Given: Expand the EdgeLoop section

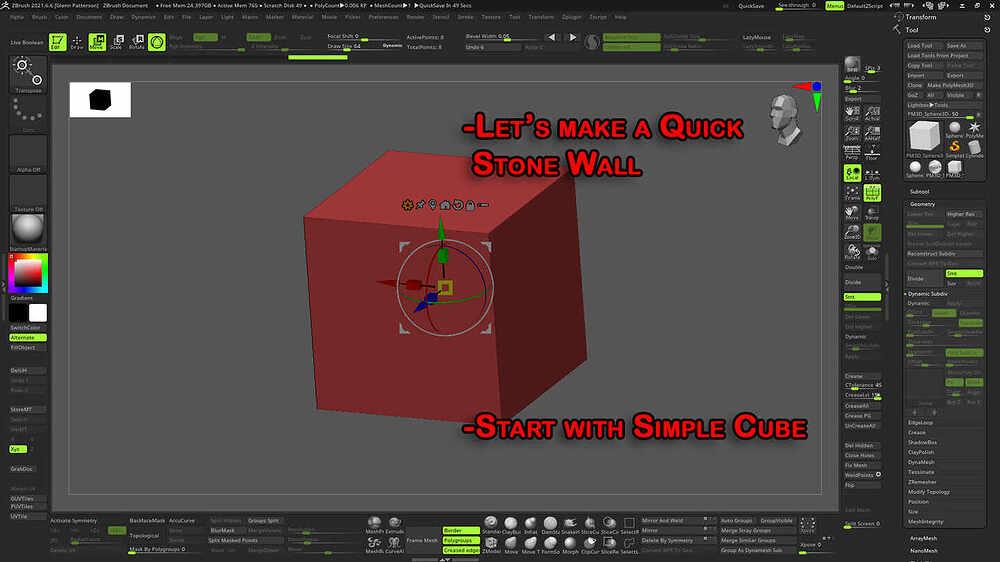Looking at the screenshot, I should pos(920,422).
